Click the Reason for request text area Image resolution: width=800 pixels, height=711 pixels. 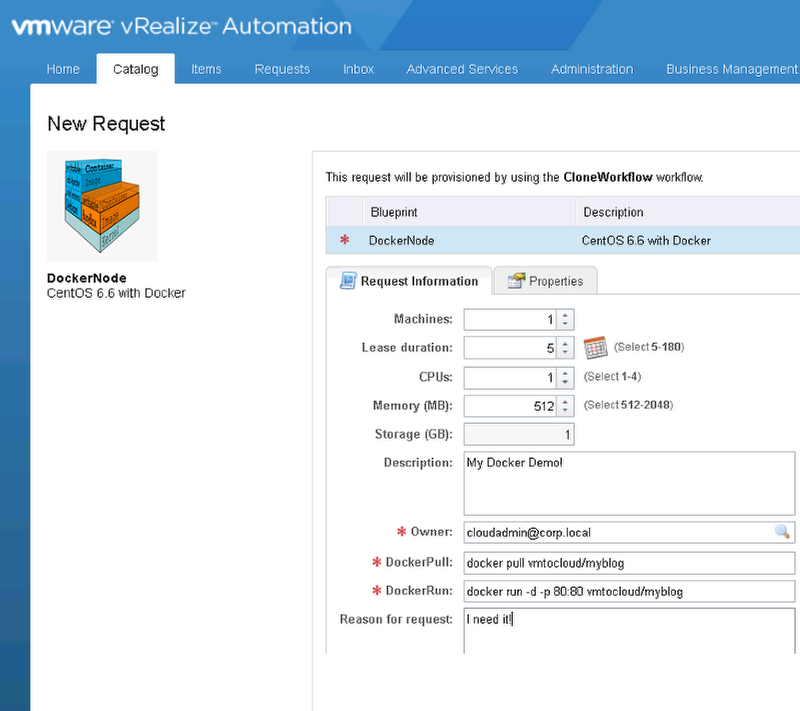[x=629, y=630]
